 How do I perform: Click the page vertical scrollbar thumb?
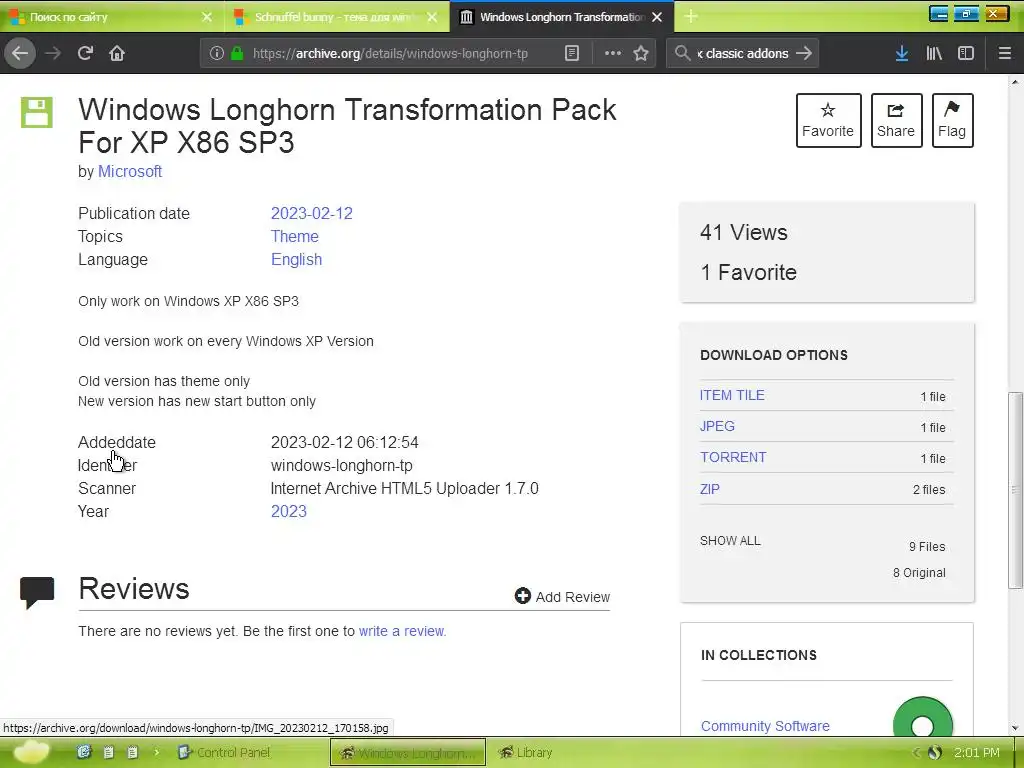[x=1015, y=490]
